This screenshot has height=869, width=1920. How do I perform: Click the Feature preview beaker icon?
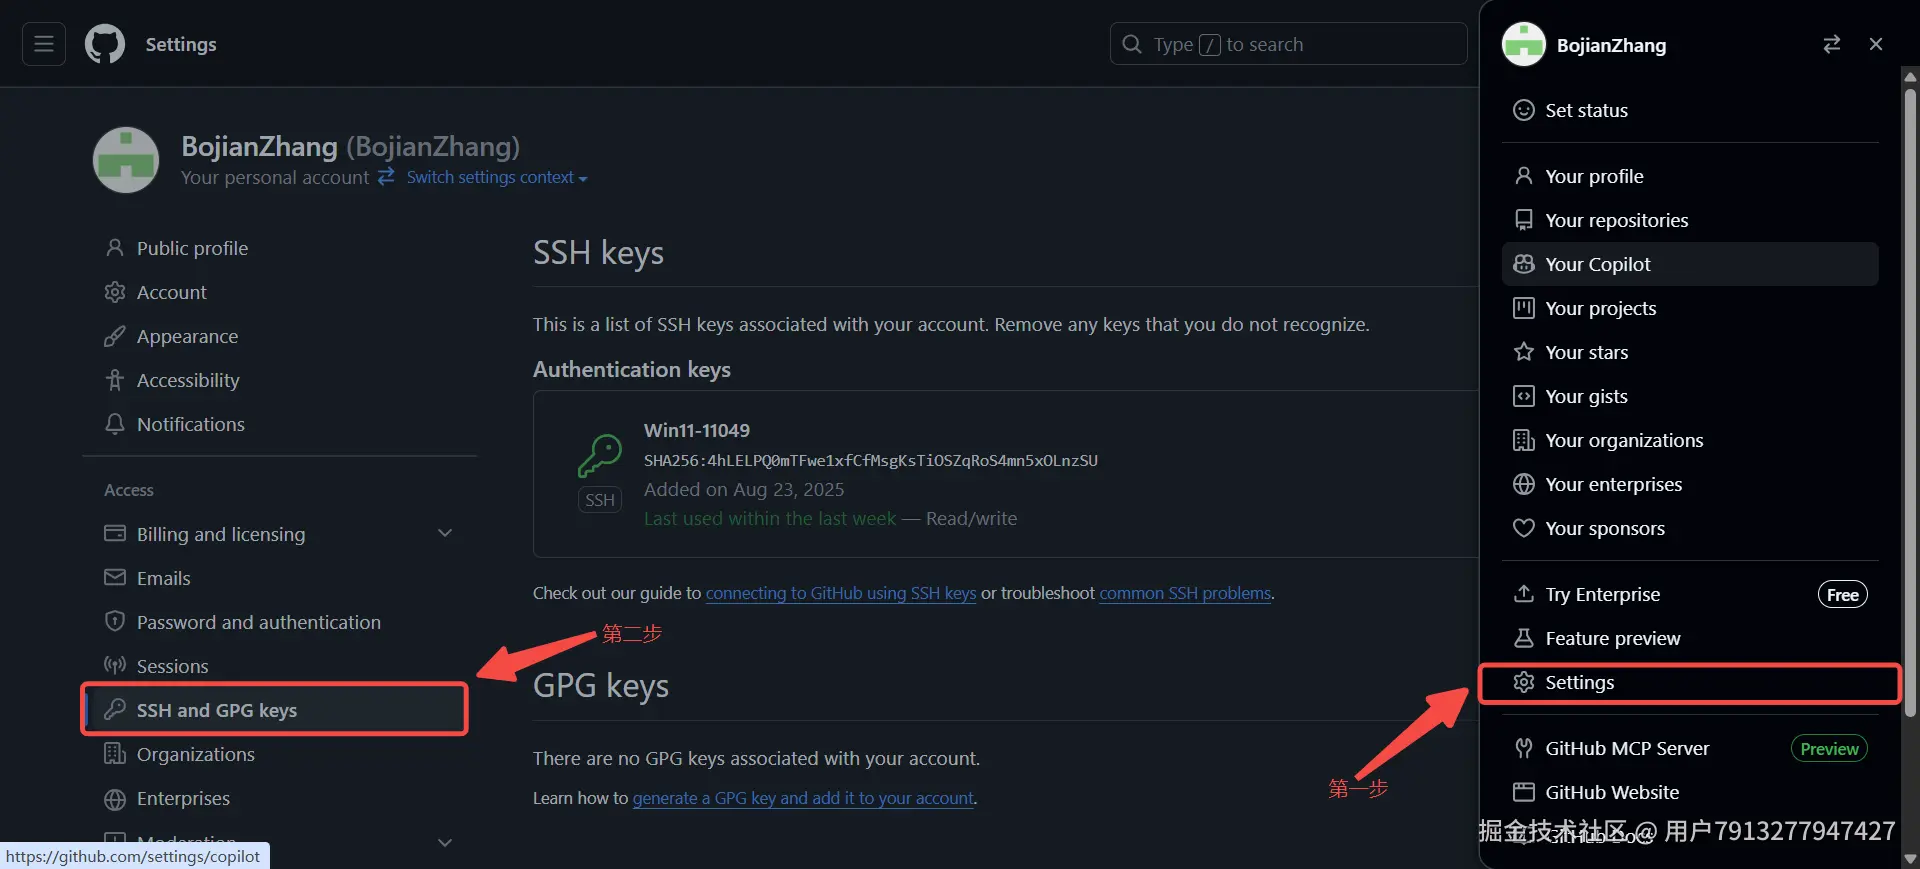click(x=1524, y=638)
